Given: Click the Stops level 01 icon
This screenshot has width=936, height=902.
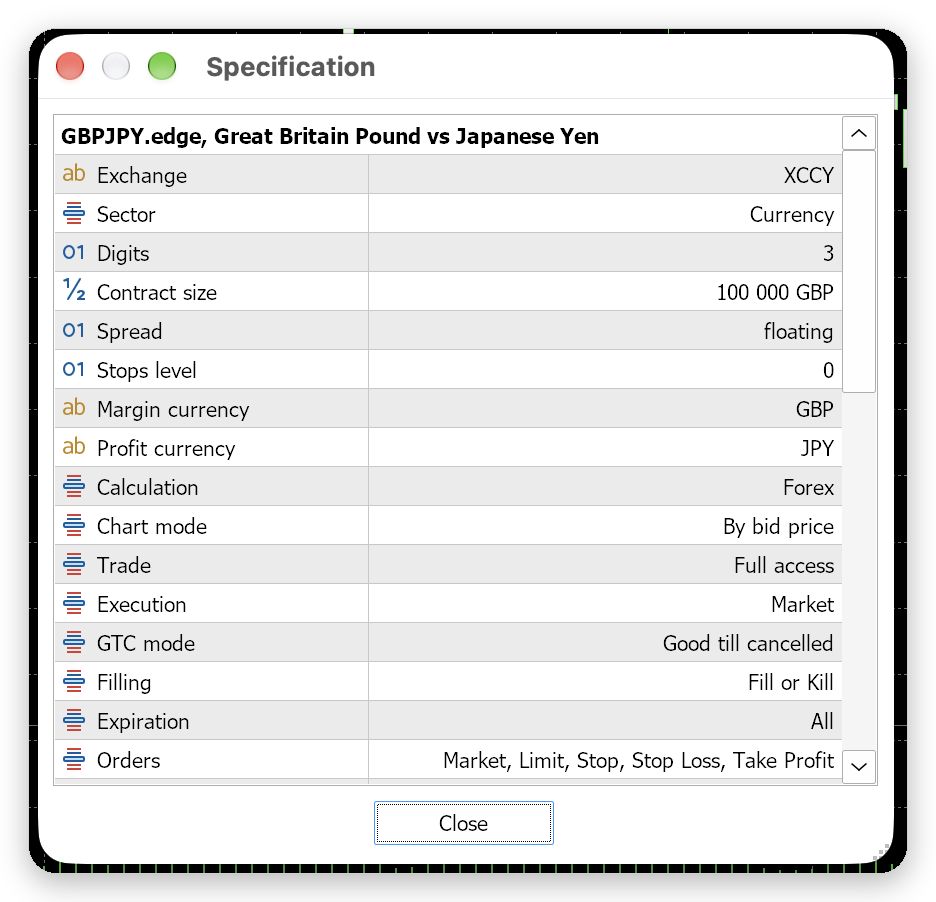Looking at the screenshot, I should coord(74,370).
